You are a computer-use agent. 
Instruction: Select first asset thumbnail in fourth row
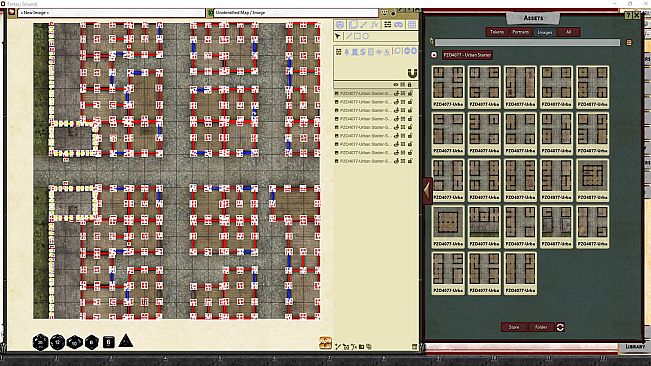pos(448,227)
